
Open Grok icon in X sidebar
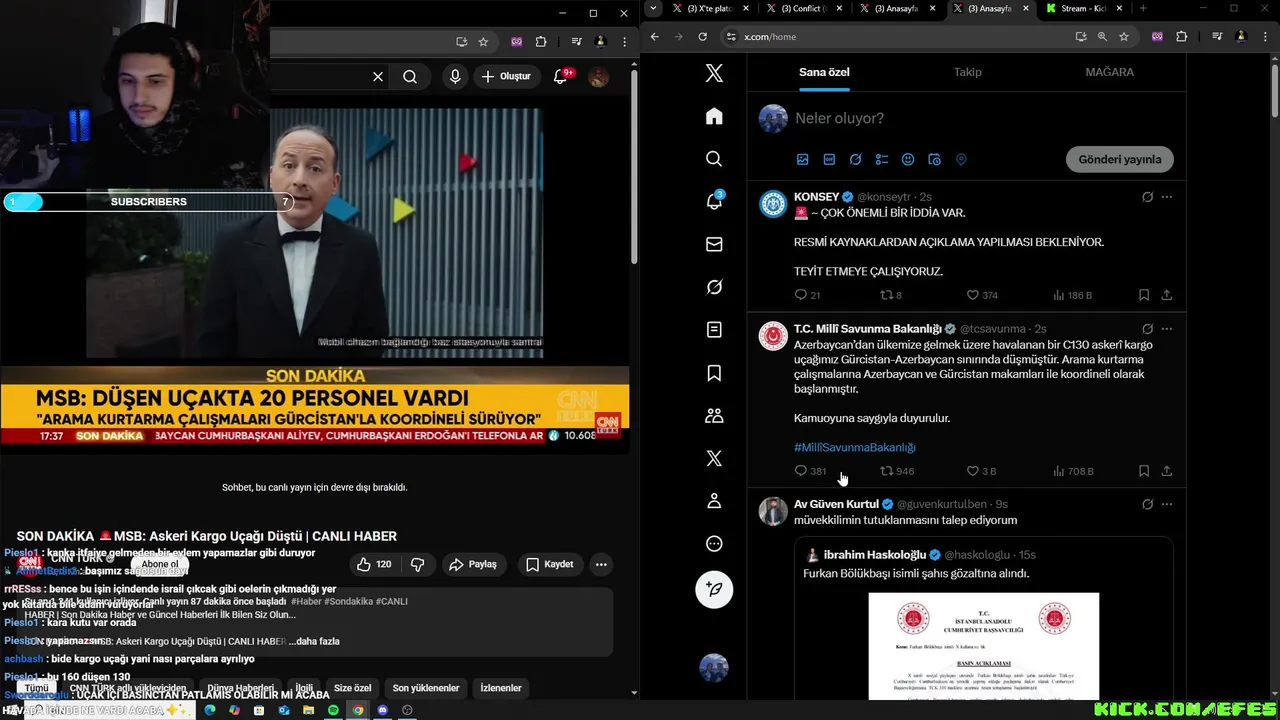(714, 287)
